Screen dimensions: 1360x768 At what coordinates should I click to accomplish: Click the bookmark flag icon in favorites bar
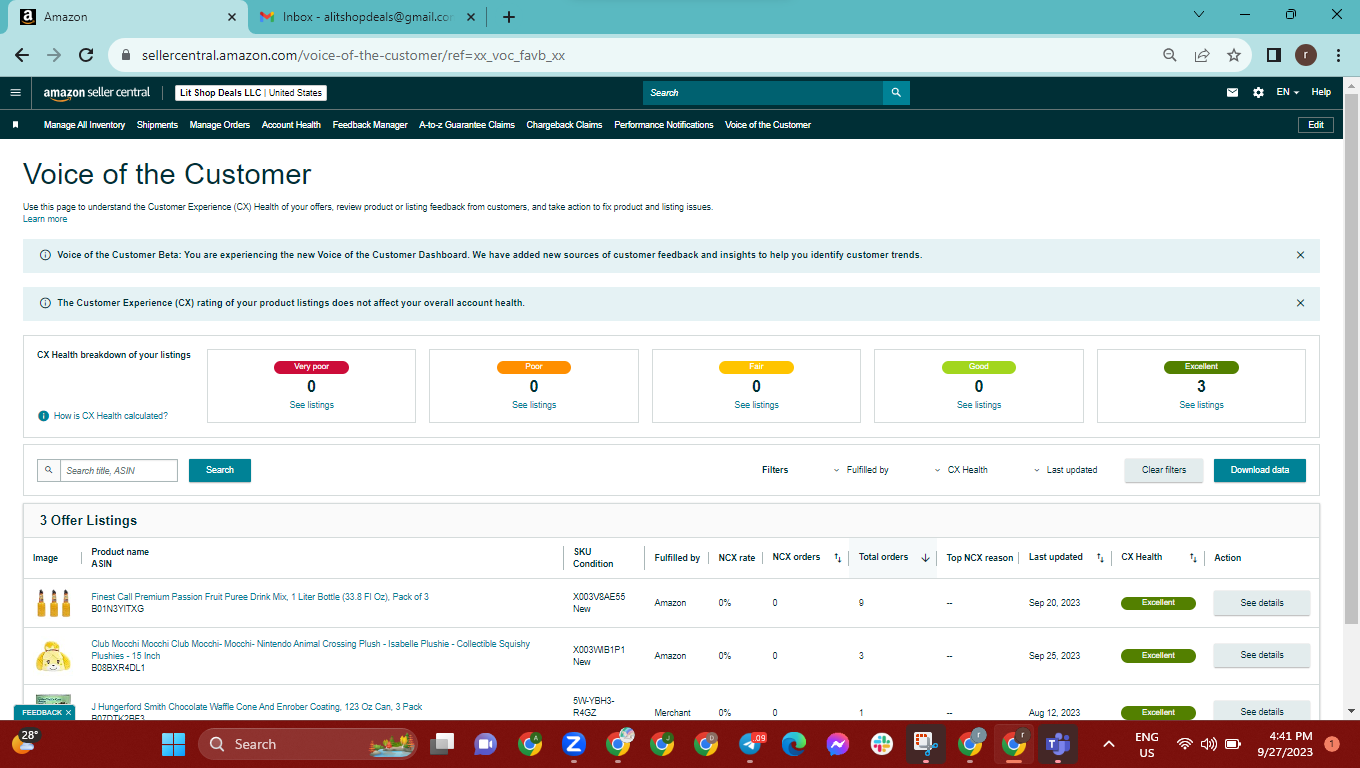(15, 125)
